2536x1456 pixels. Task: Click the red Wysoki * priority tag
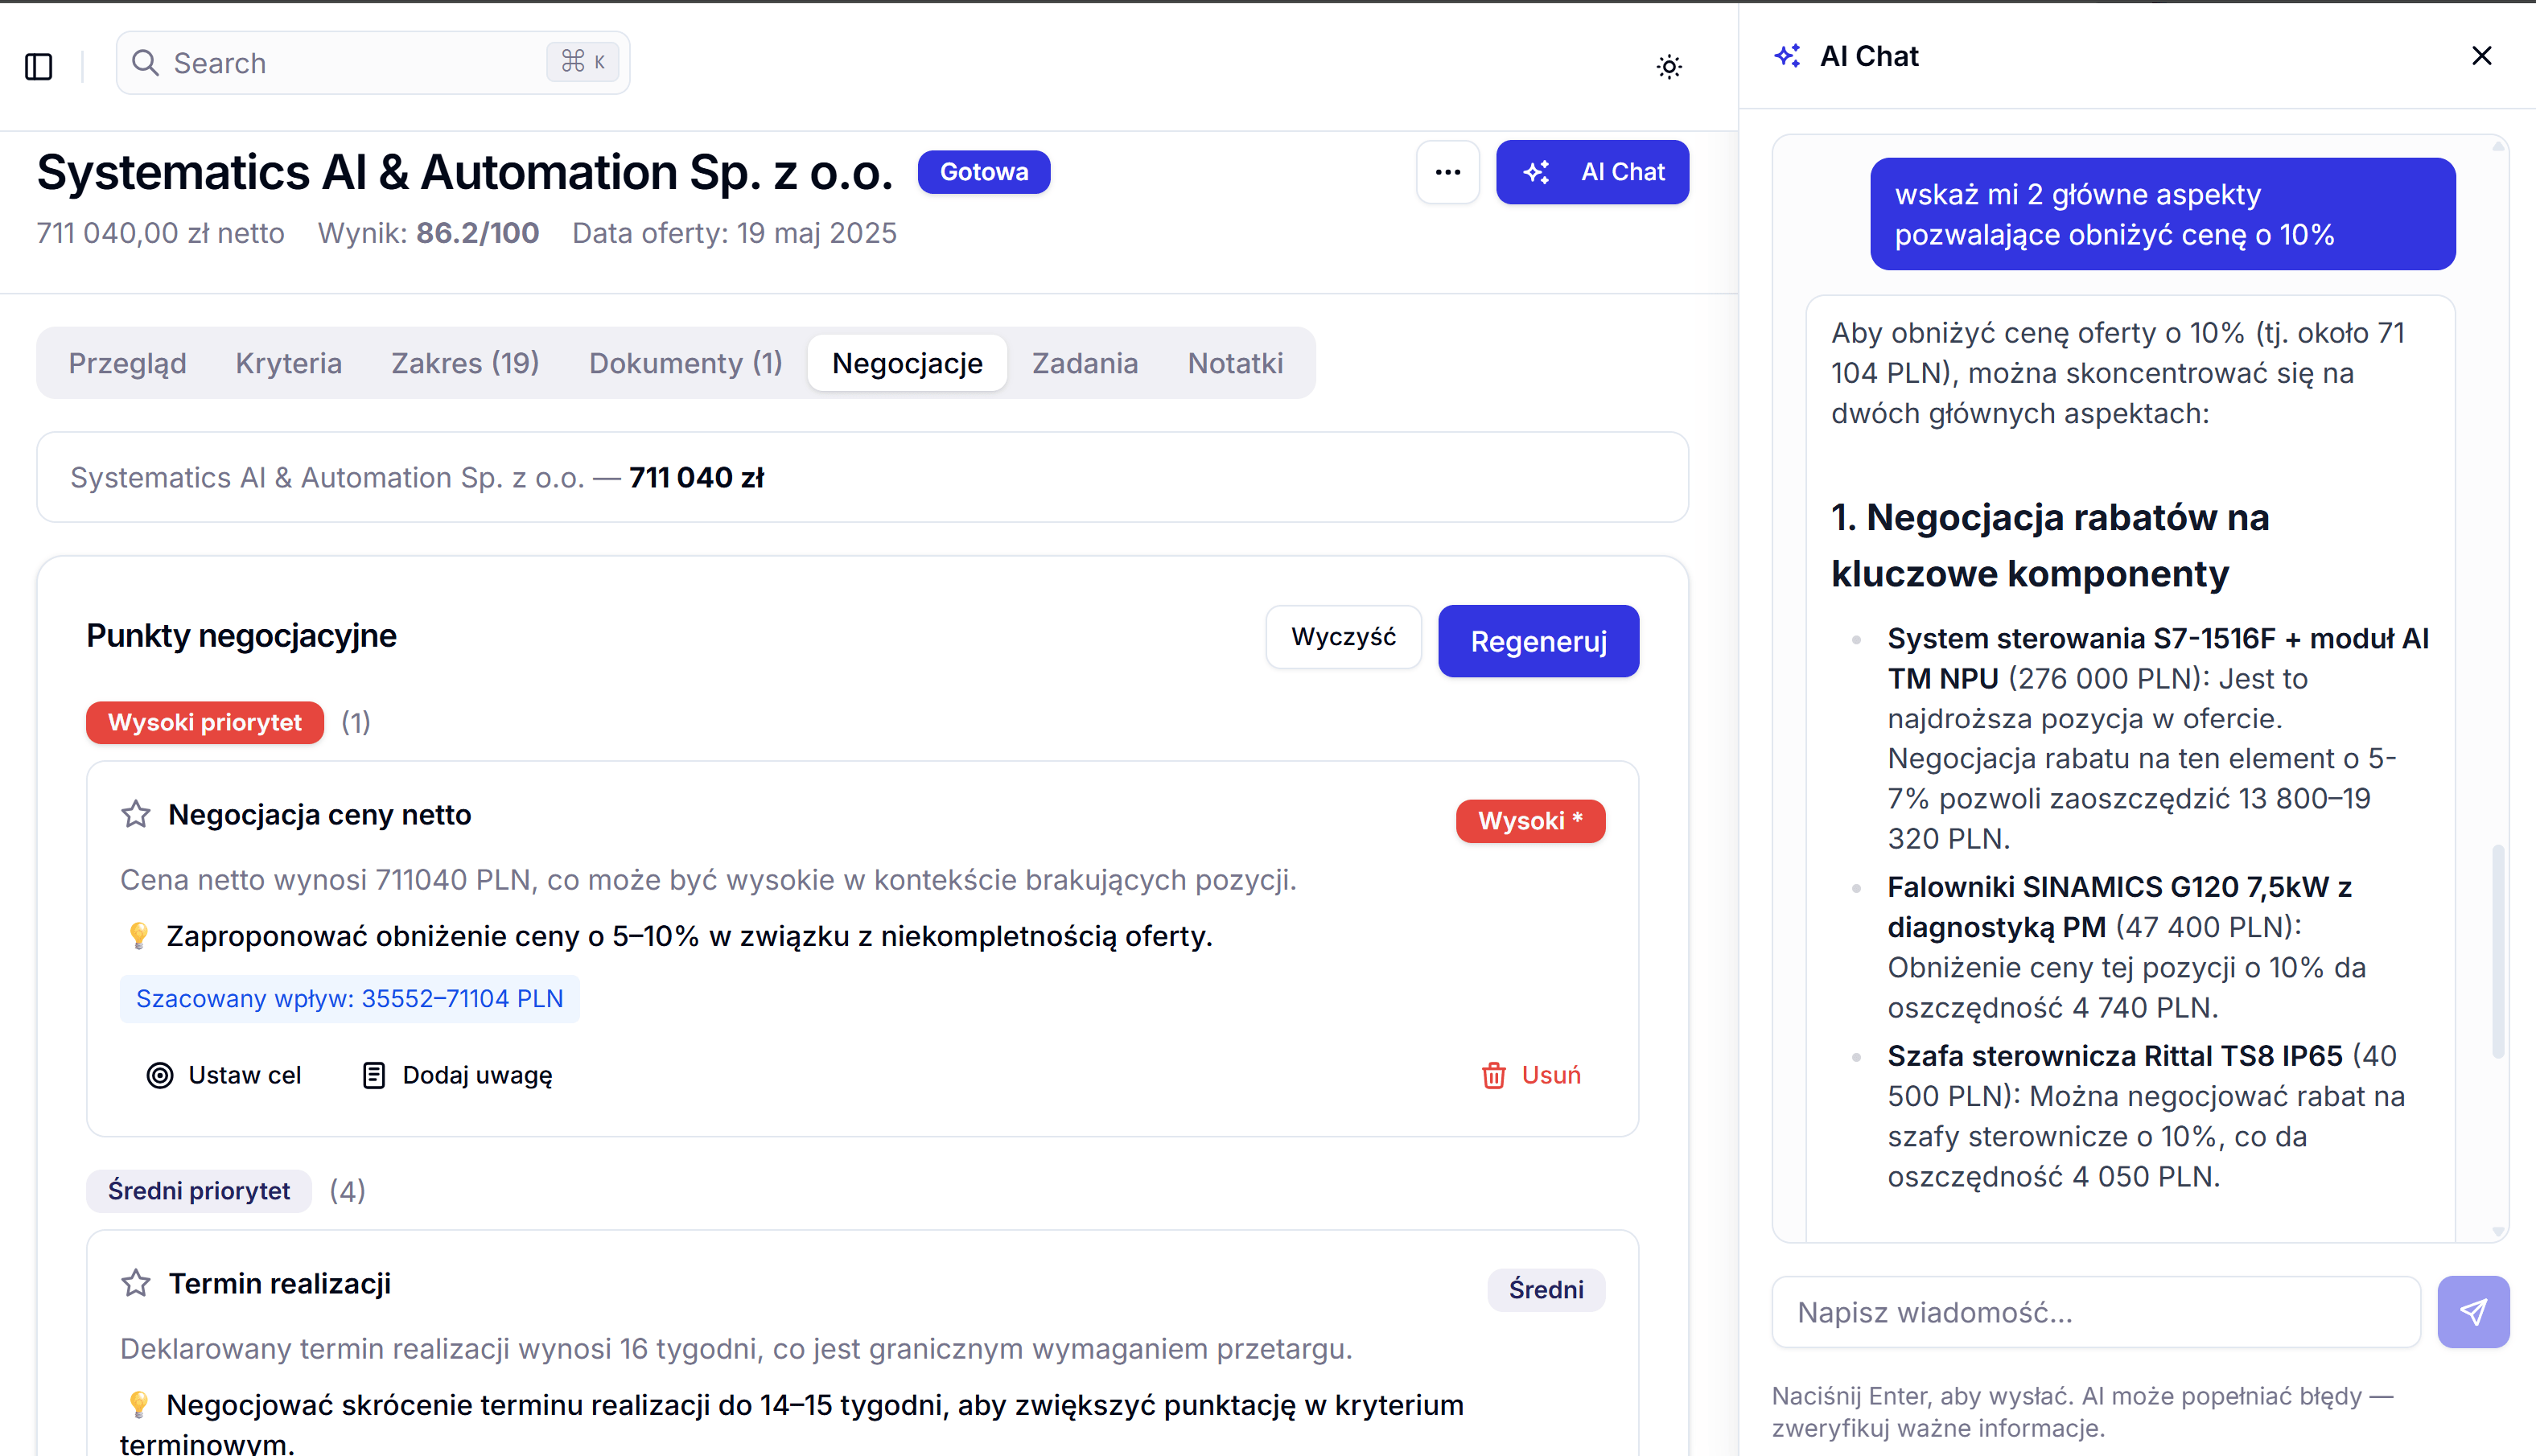click(1530, 821)
